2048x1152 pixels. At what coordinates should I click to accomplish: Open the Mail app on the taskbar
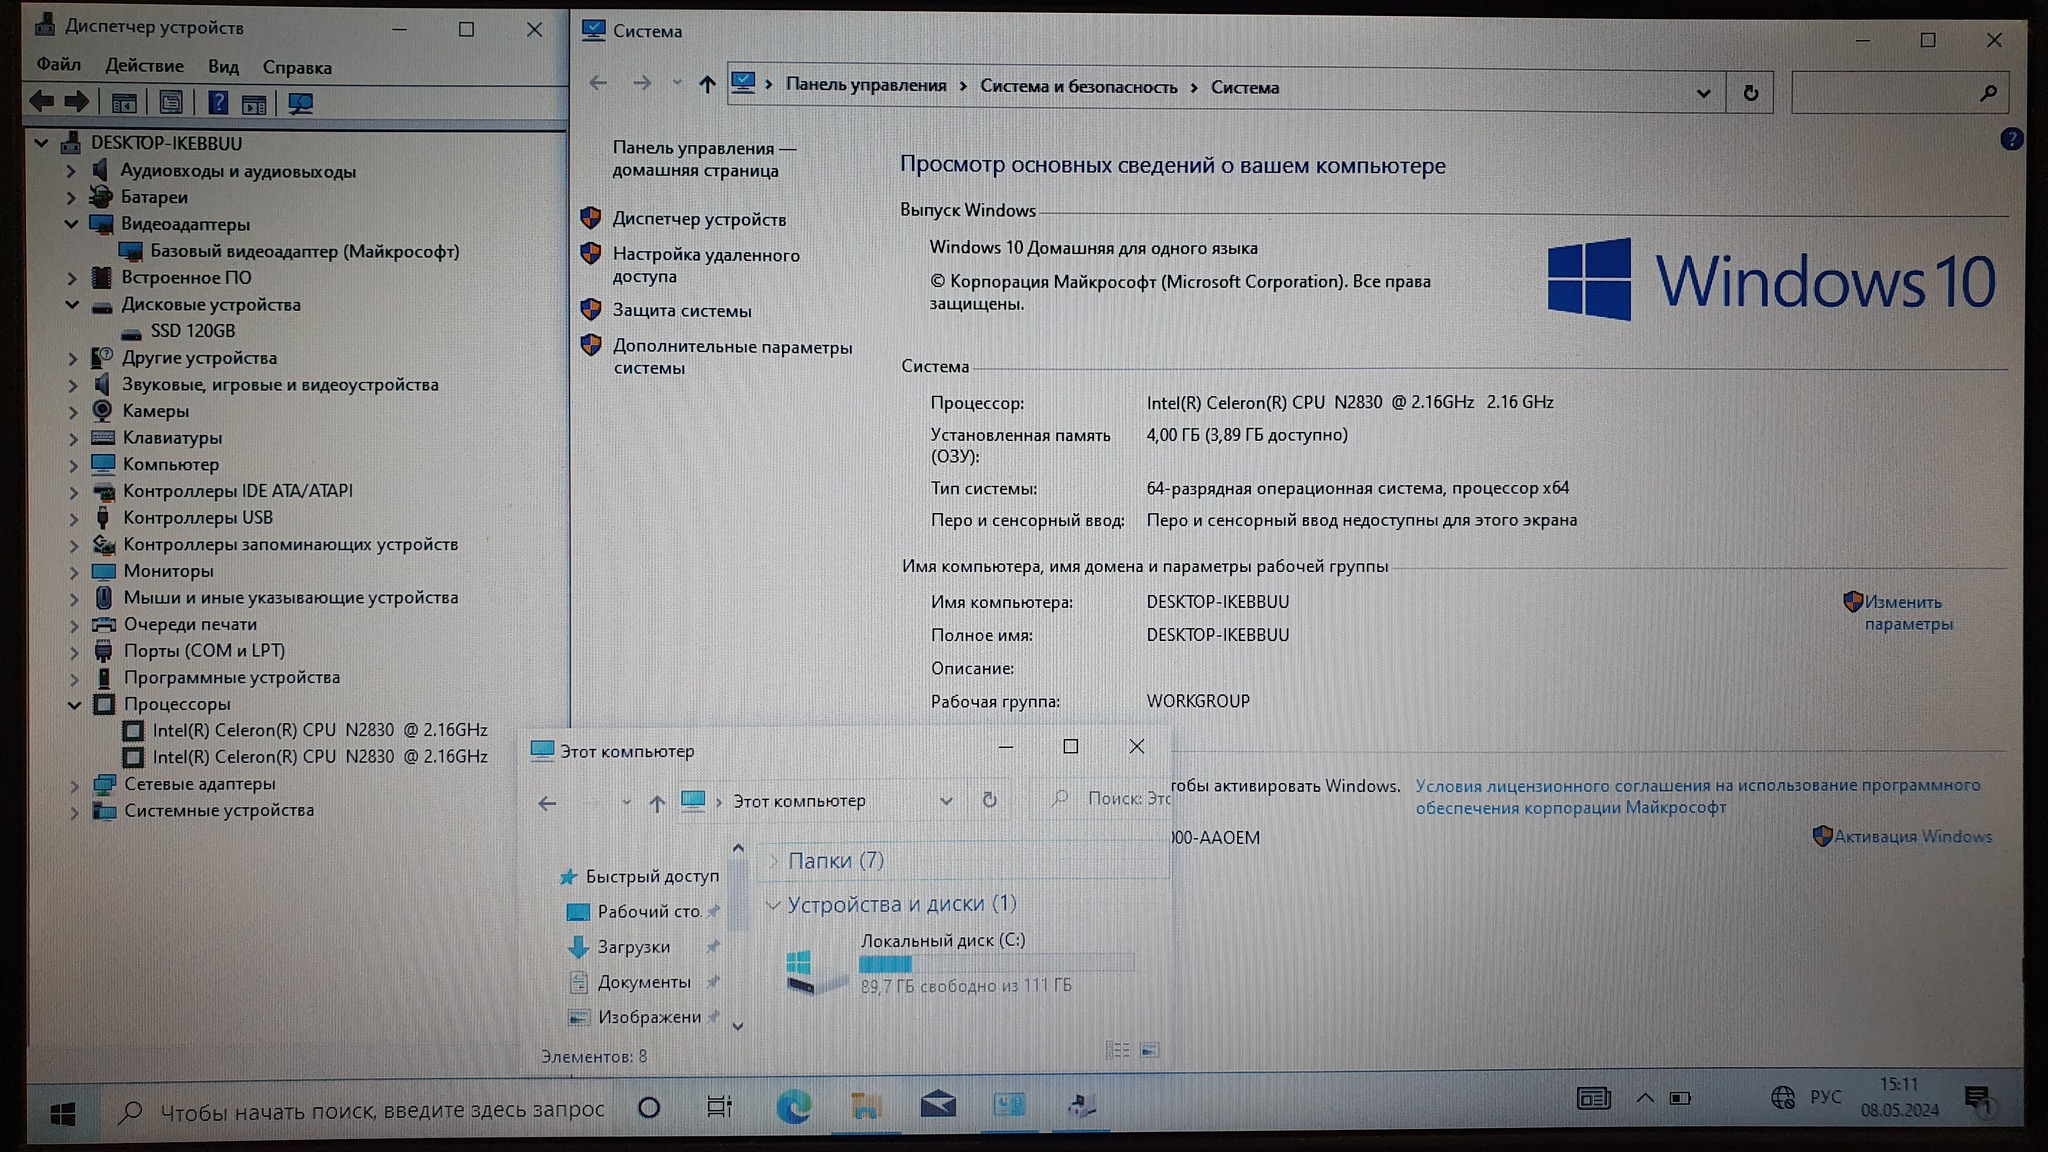(937, 1105)
